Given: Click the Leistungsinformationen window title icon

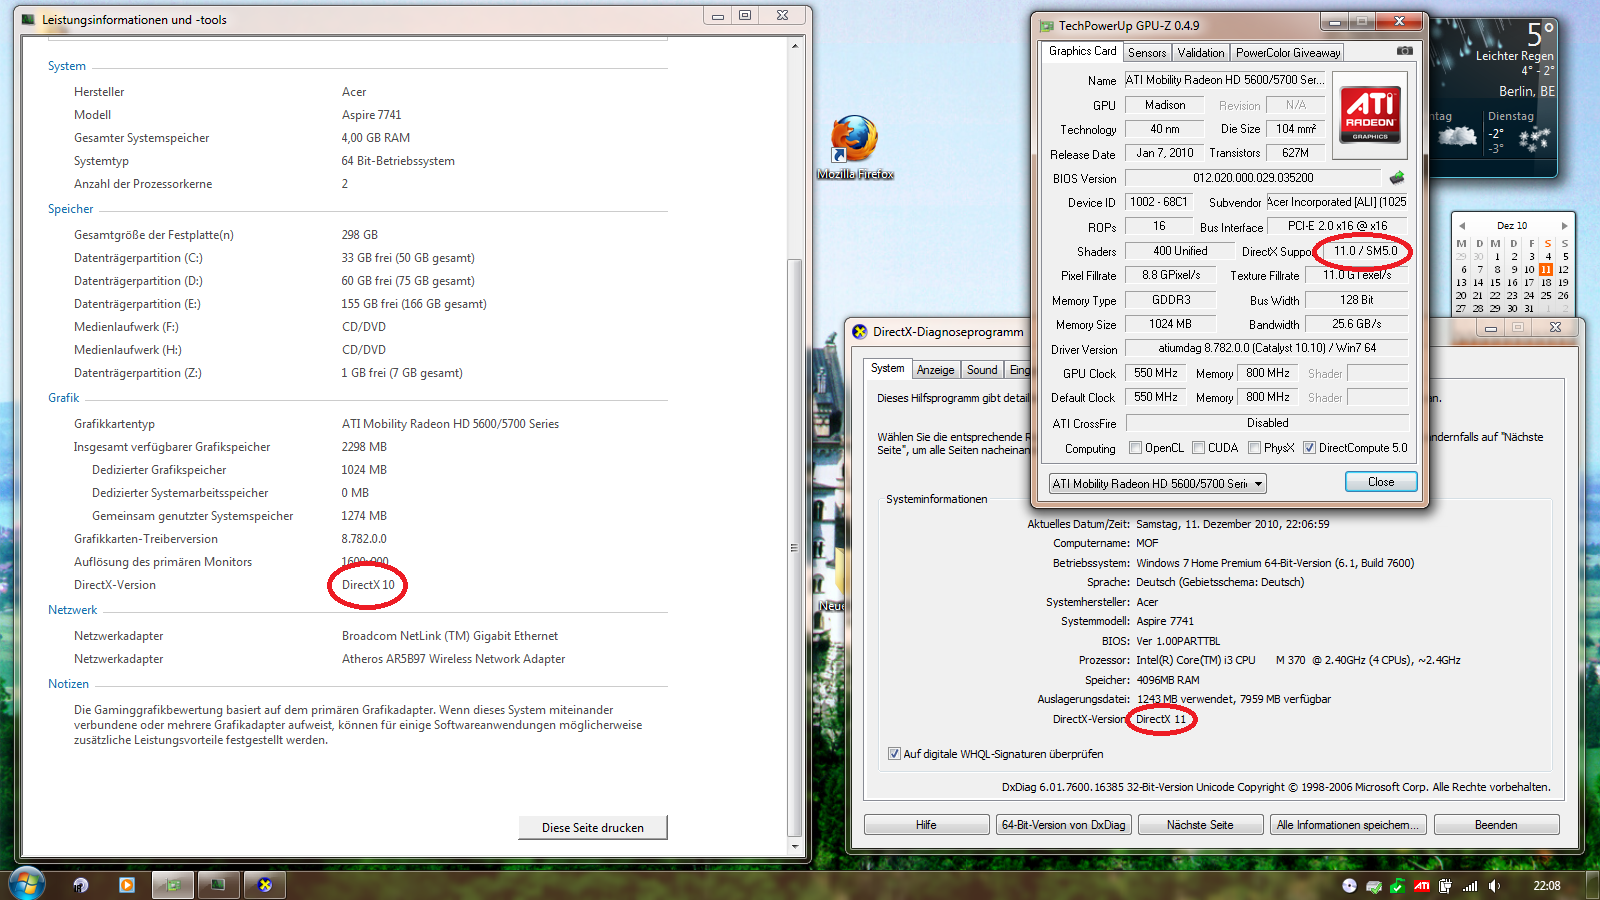Looking at the screenshot, I should [x=28, y=19].
